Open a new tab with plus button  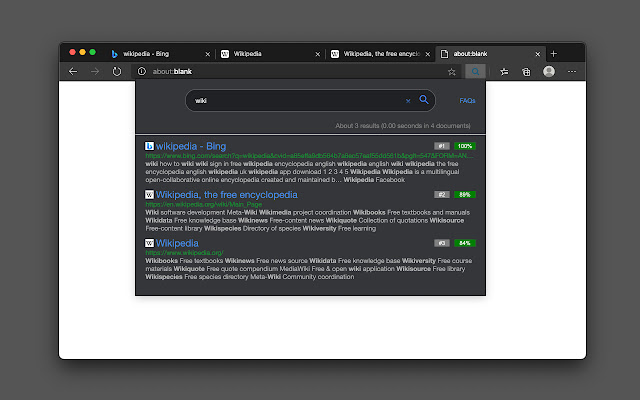point(553,54)
